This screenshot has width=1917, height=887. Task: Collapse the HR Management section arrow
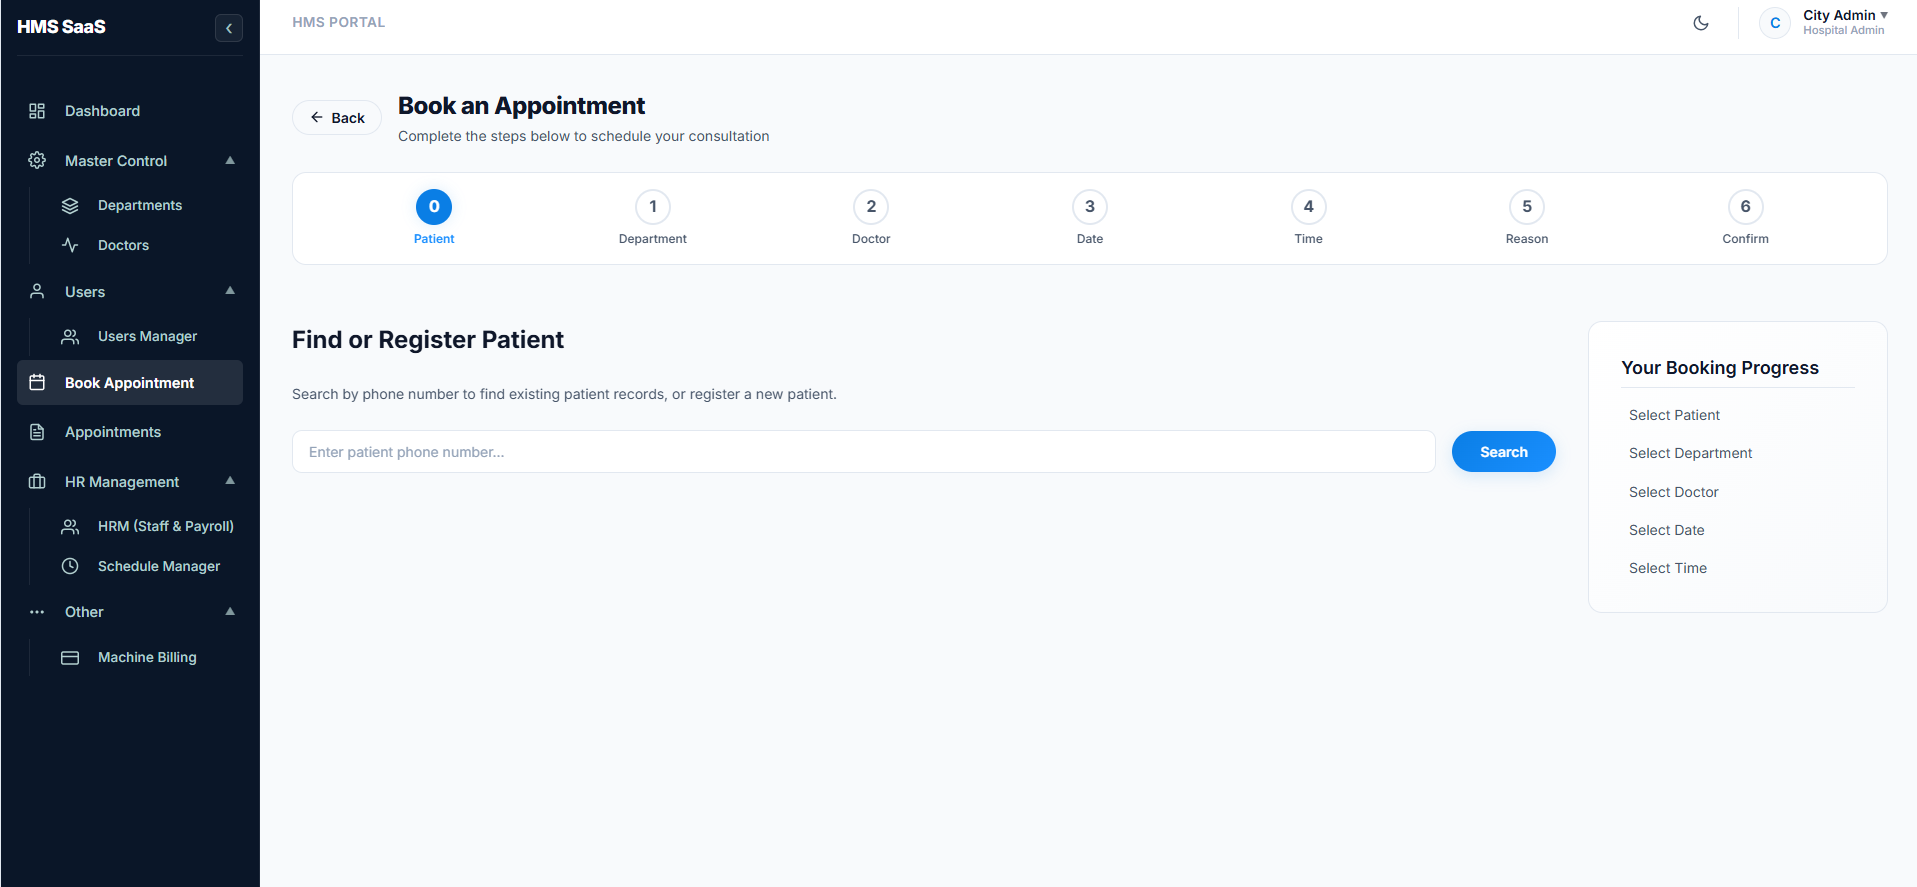click(x=230, y=481)
